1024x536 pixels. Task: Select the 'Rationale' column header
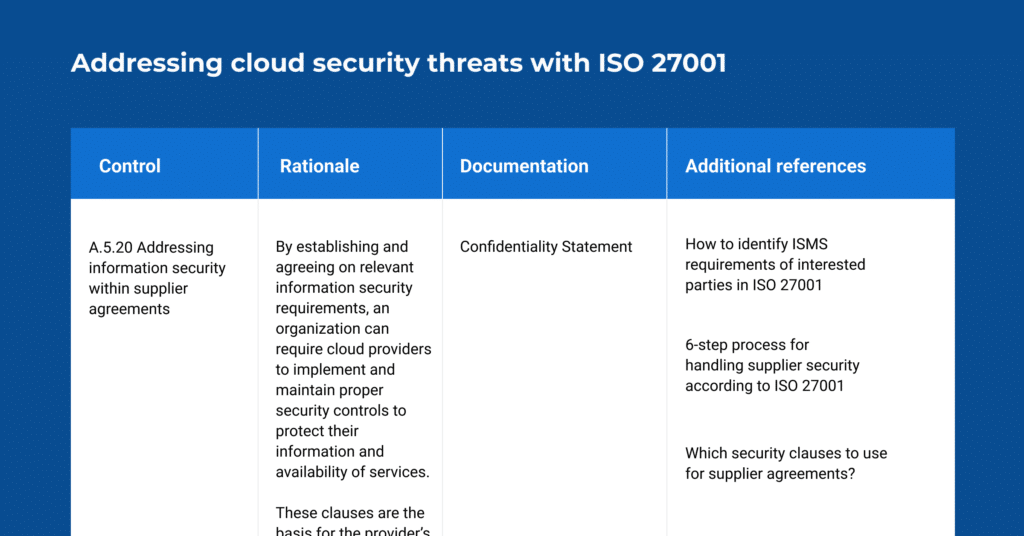click(x=319, y=166)
